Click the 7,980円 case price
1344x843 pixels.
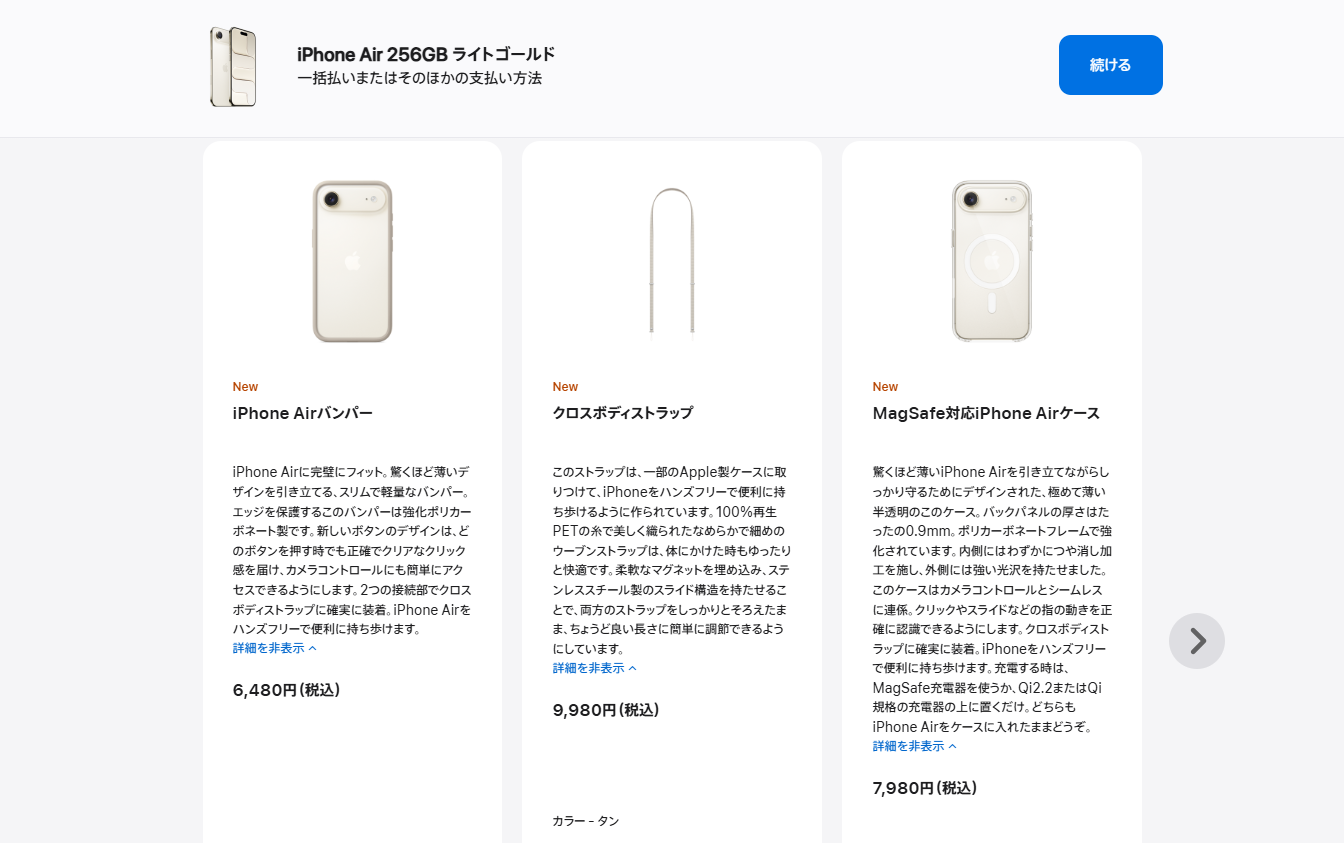(925, 788)
